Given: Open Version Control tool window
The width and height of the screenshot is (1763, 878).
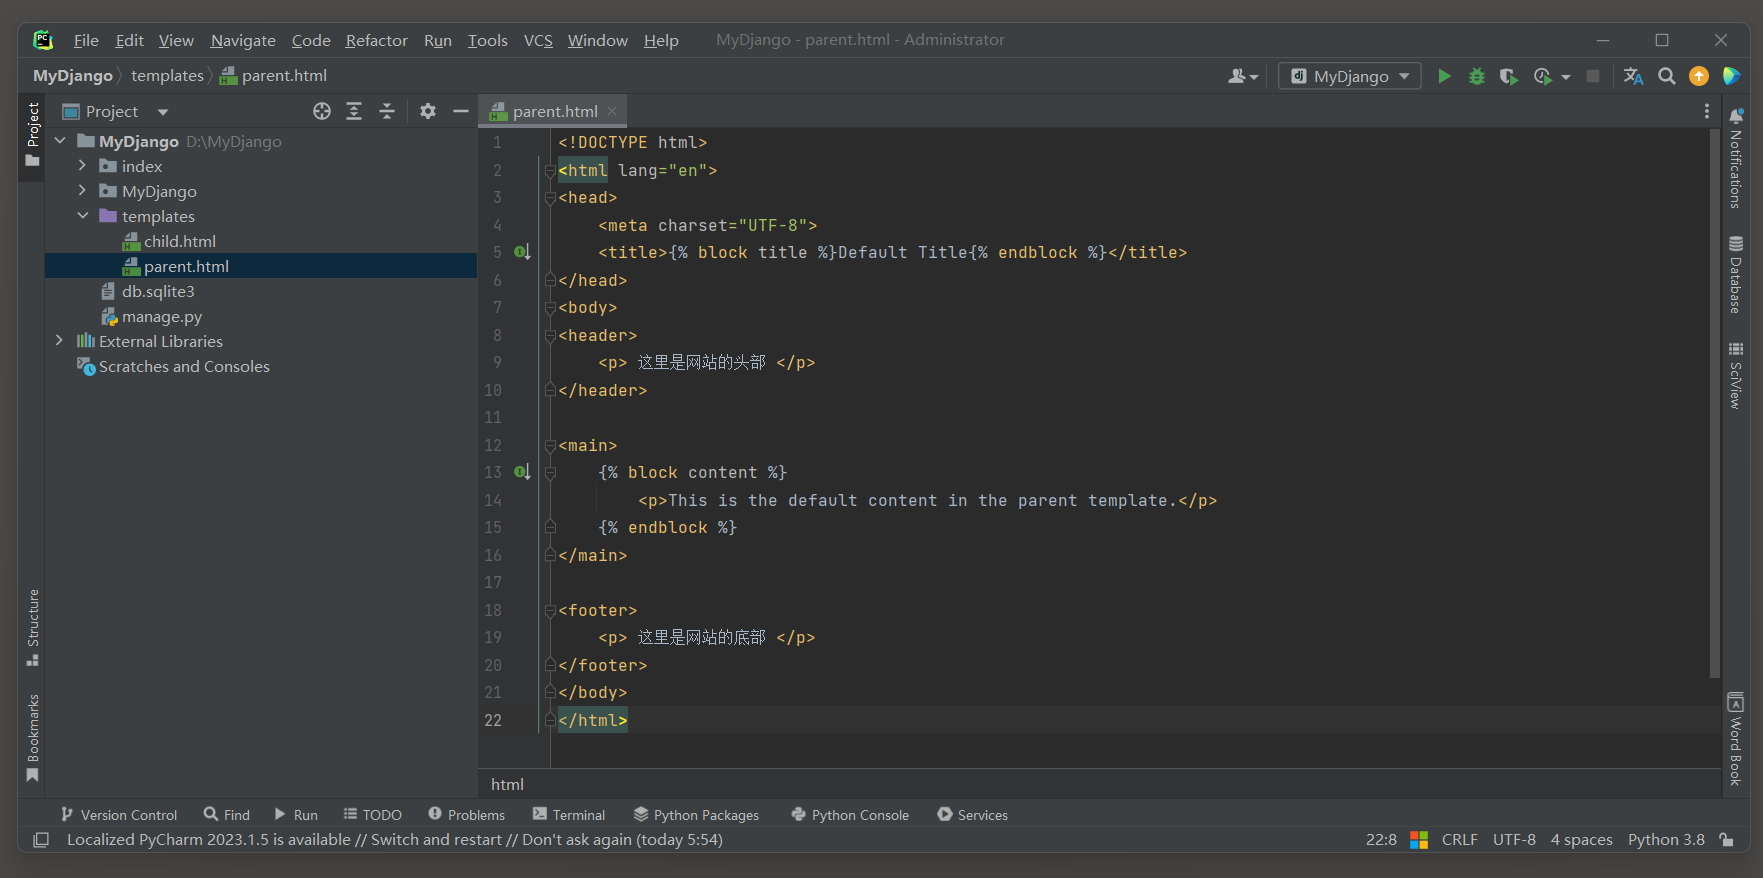Looking at the screenshot, I should 119,815.
